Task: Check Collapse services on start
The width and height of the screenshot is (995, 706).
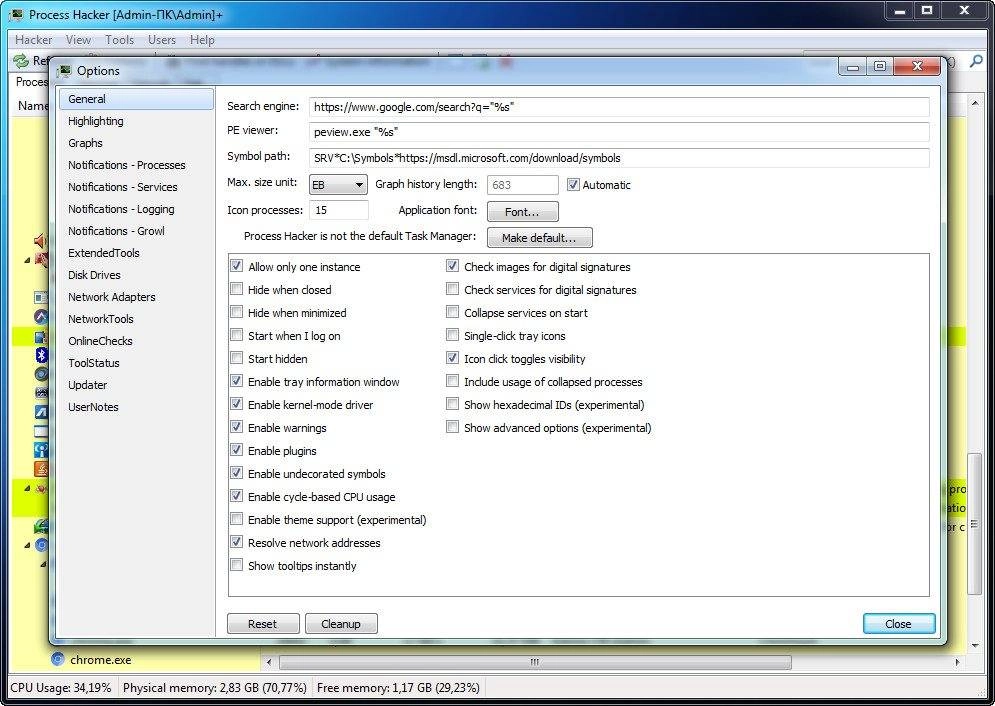Action: pyautogui.click(x=452, y=312)
